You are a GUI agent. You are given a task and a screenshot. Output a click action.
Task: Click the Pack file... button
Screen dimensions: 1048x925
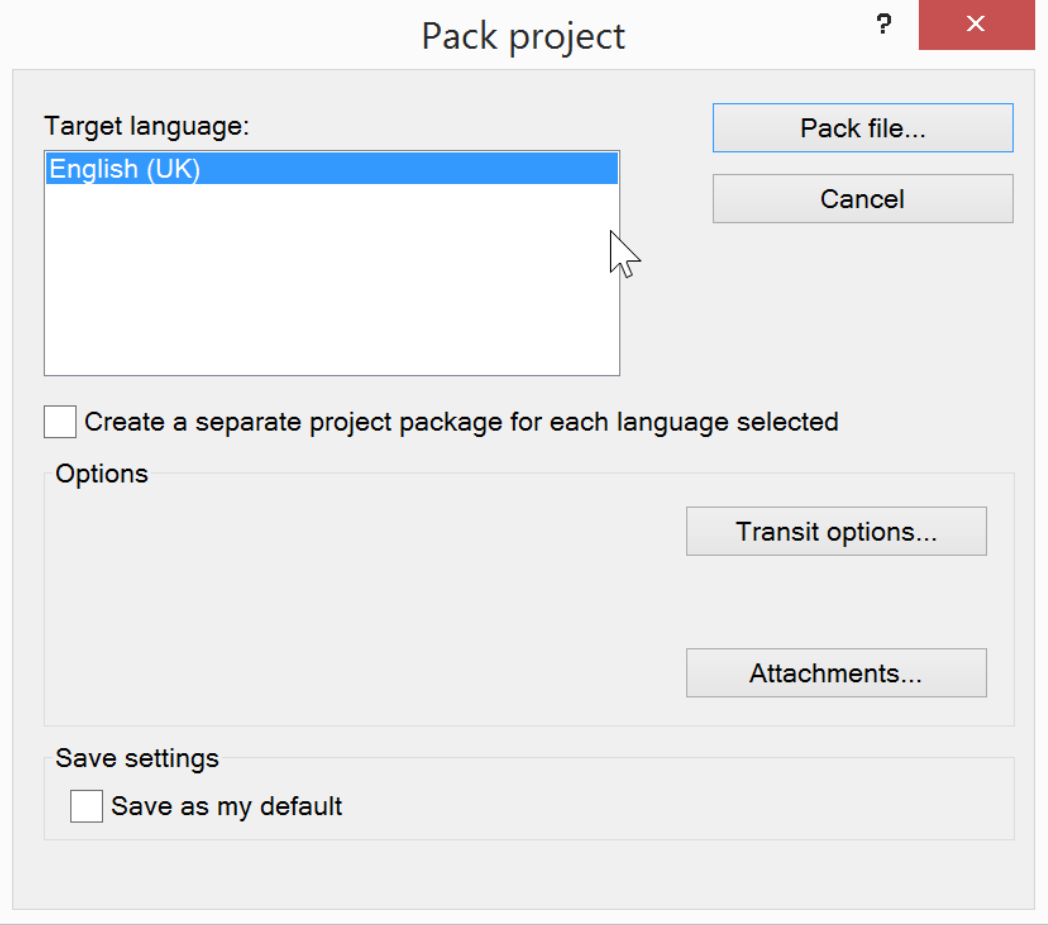(x=862, y=128)
